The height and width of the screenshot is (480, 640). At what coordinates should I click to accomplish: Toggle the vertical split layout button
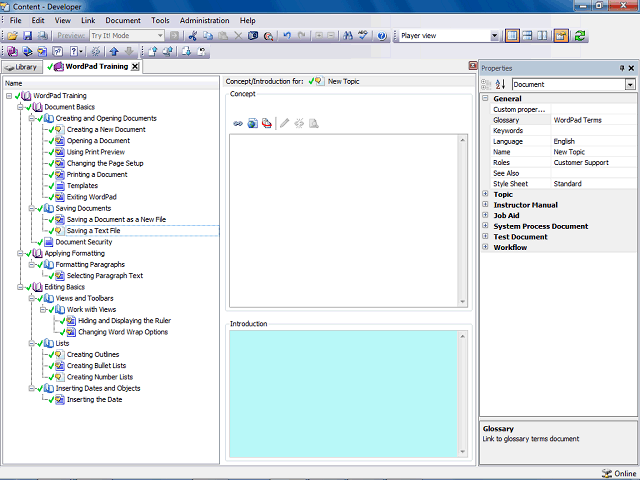pos(542,36)
